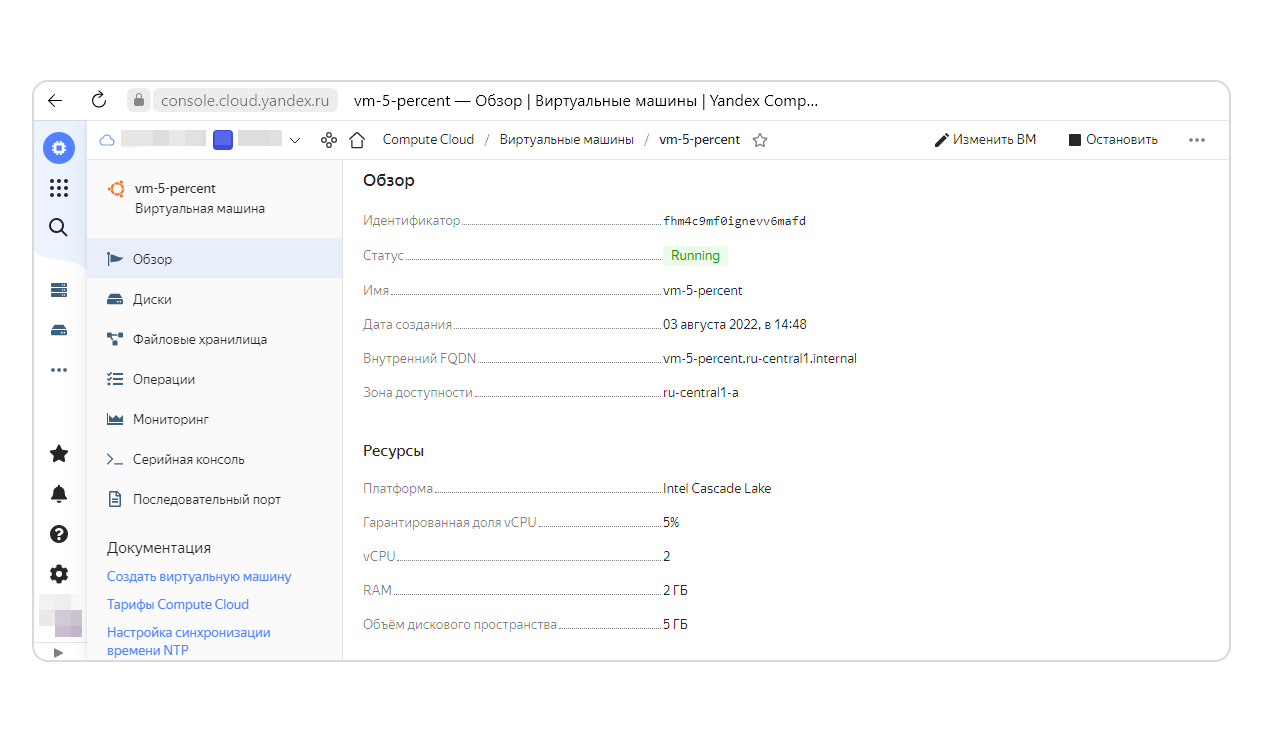Viewport: 1263px width, 742px height.
Task: Click the address bar lock icon
Action: click(x=140, y=100)
